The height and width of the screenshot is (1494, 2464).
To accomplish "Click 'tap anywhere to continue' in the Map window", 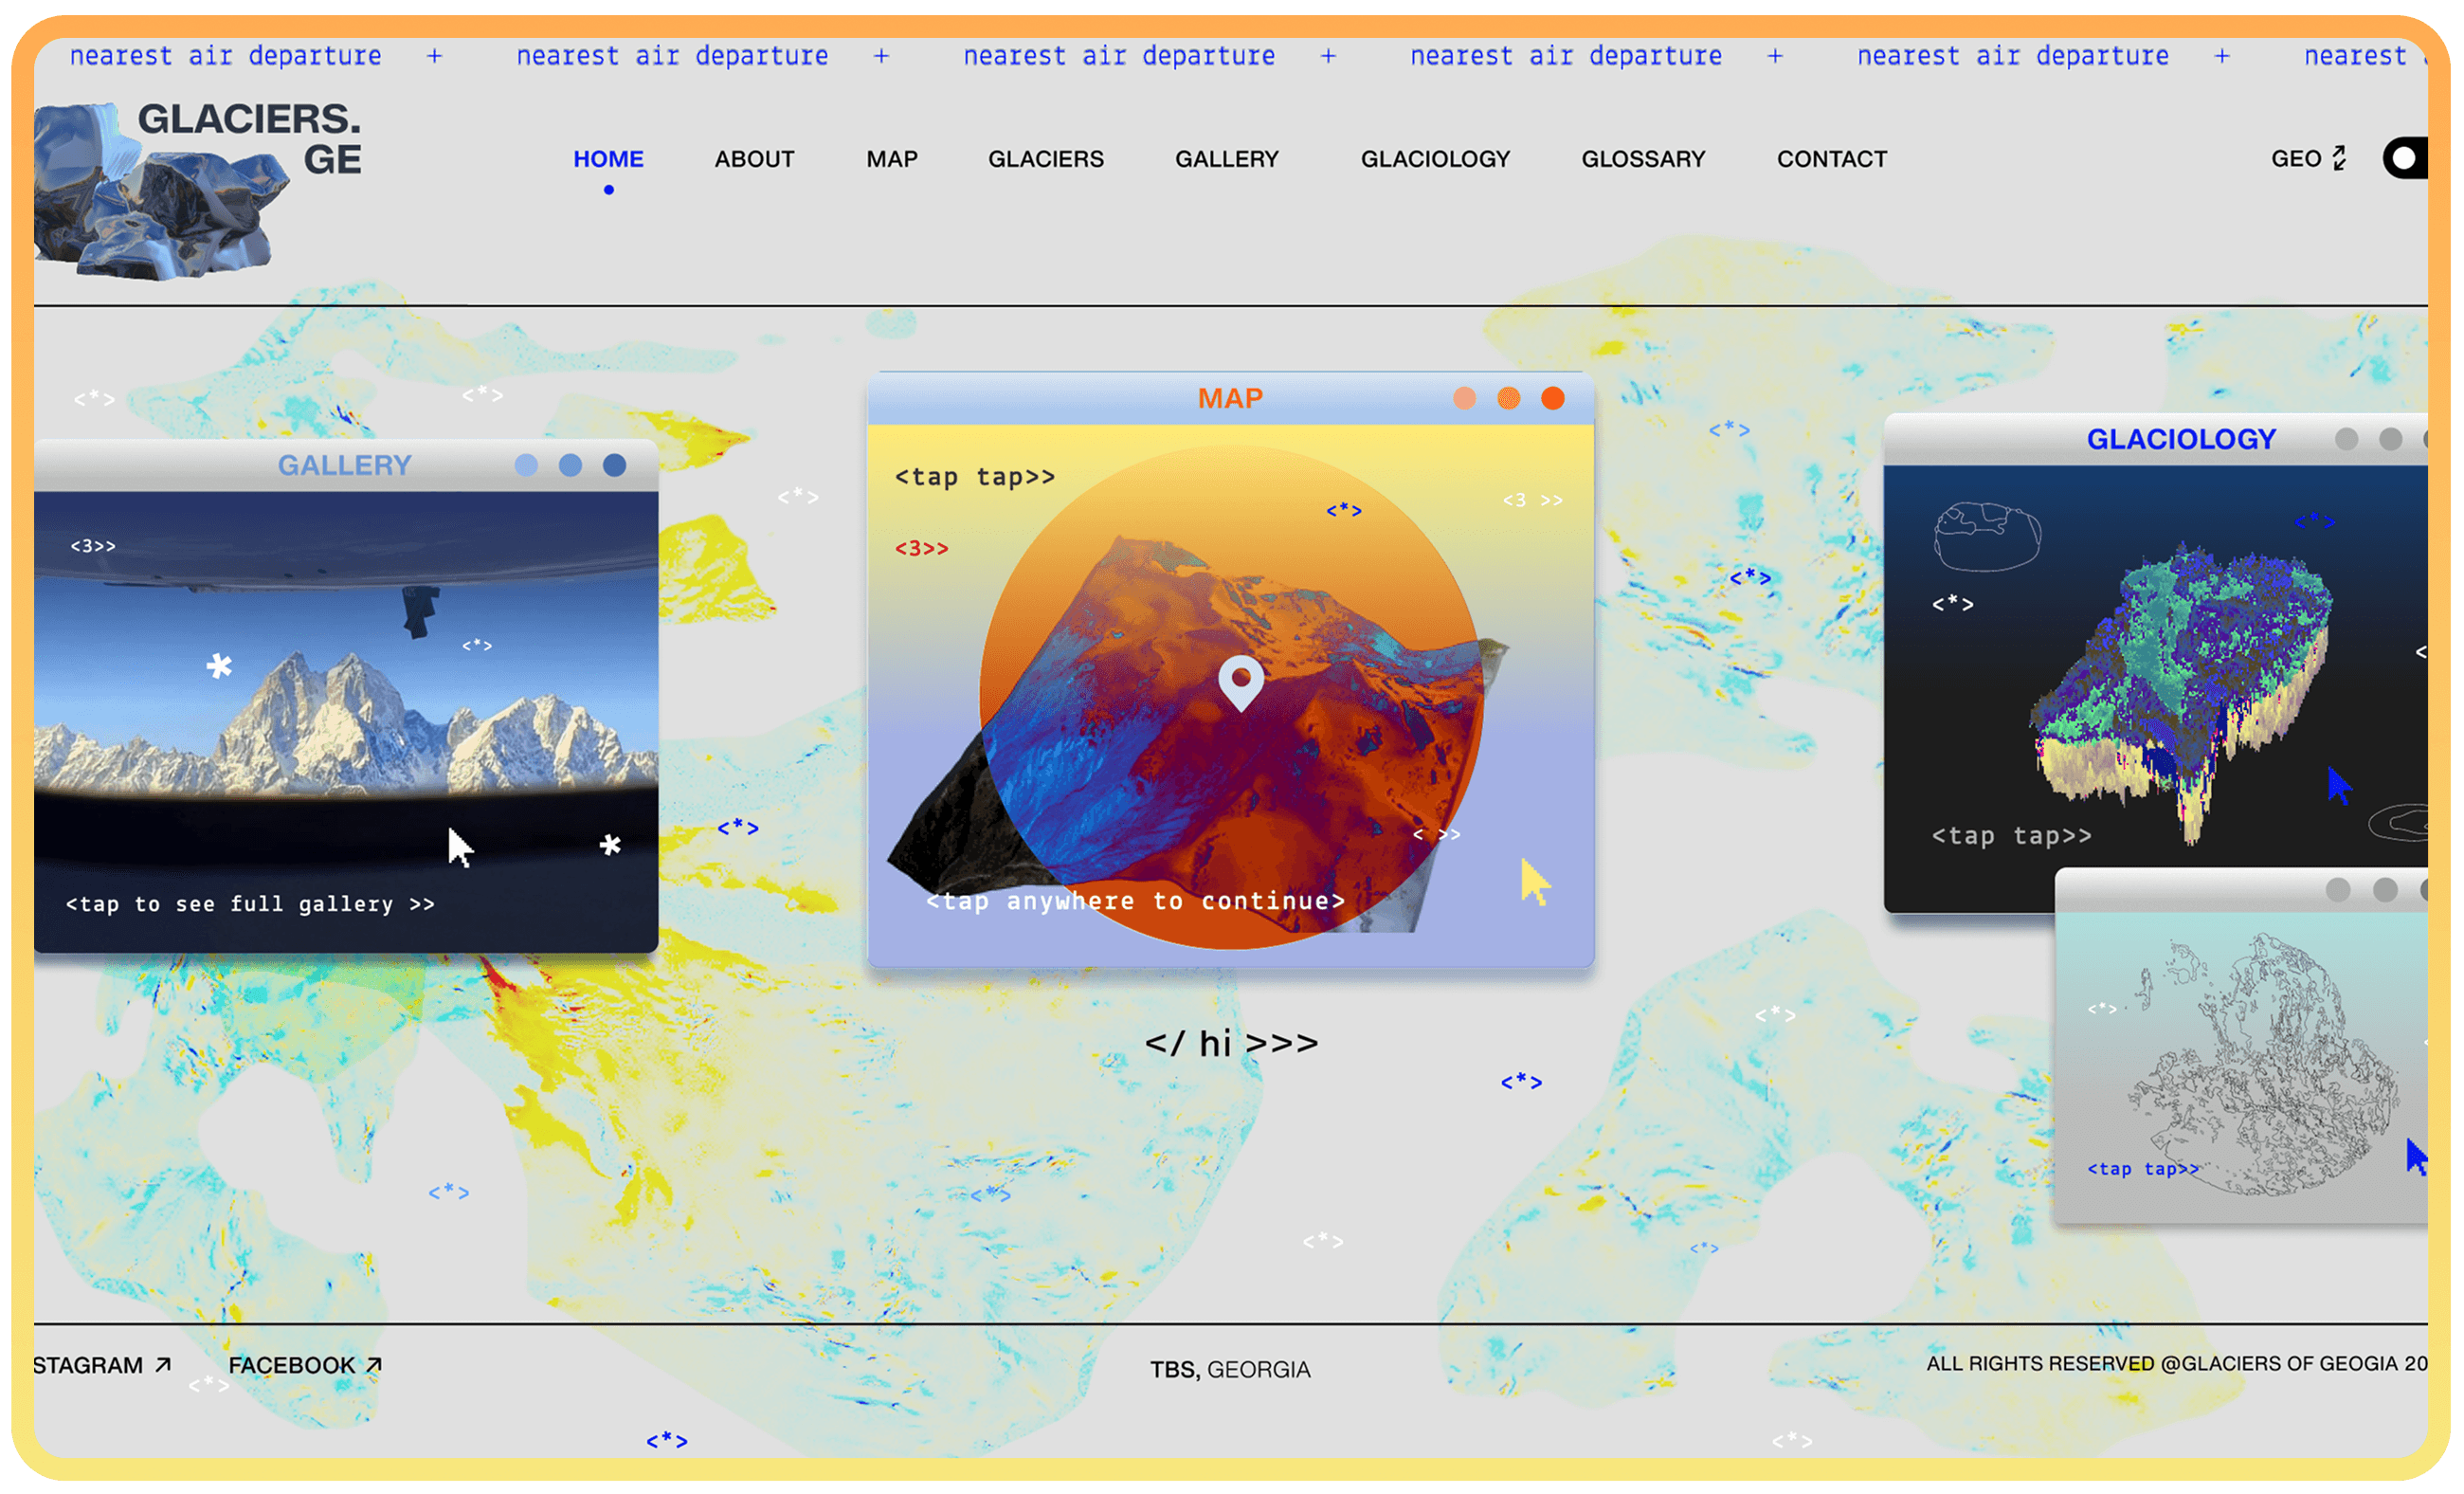I will pos(1135,901).
